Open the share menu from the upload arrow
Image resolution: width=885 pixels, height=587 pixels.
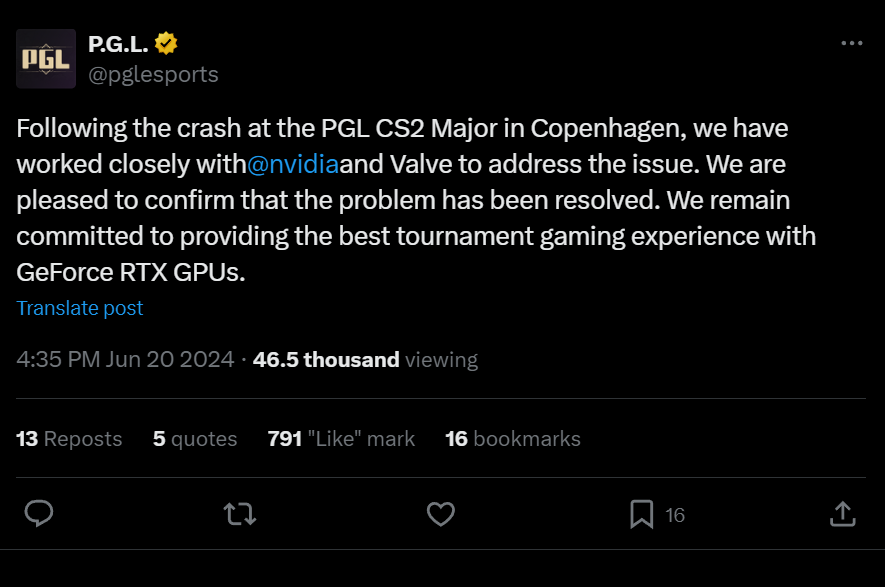pyautogui.click(x=842, y=514)
